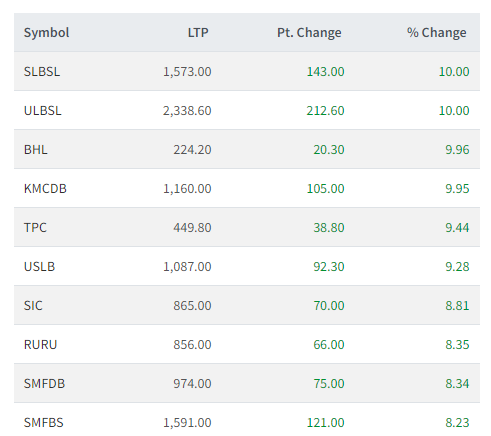Select SIC's point change 70.00

click(329, 306)
